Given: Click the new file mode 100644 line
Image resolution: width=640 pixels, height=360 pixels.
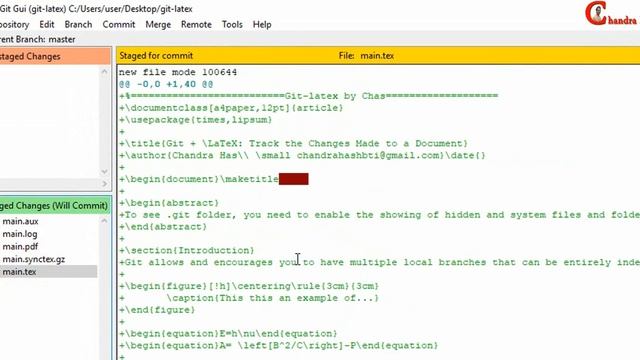Looking at the screenshot, I should (x=178, y=72).
